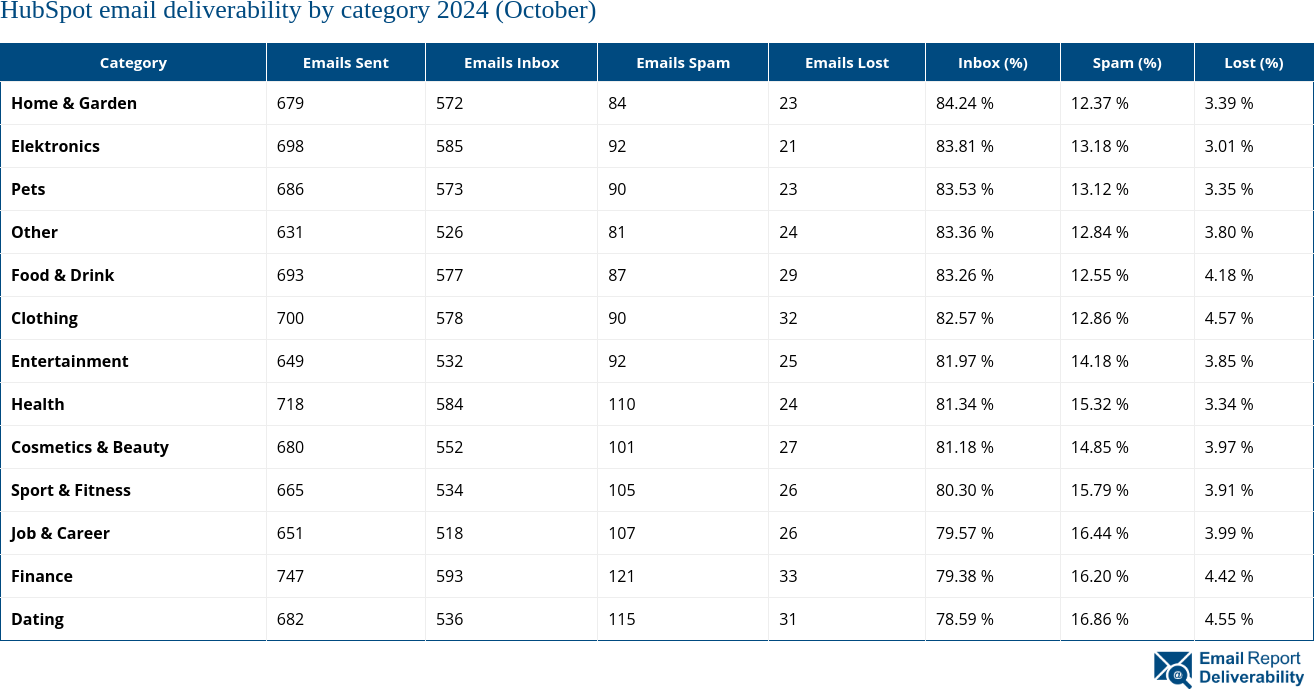Click Other emails sent value 631

pyautogui.click(x=290, y=232)
